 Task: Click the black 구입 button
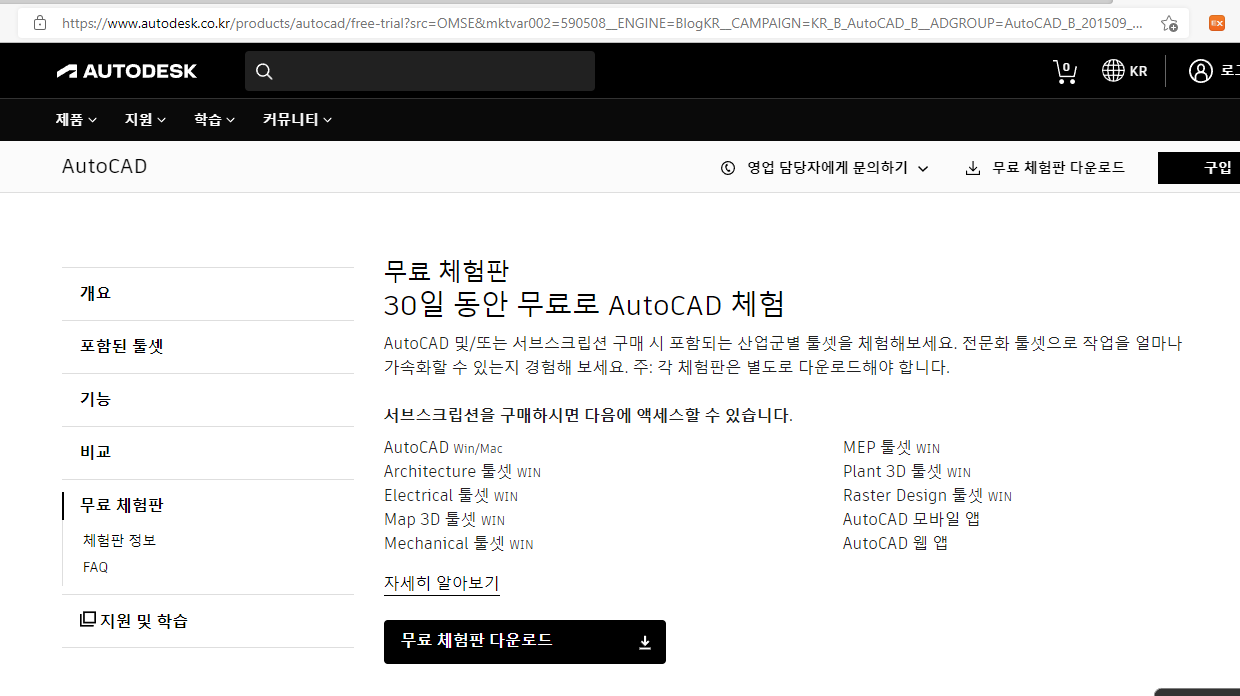point(1199,168)
